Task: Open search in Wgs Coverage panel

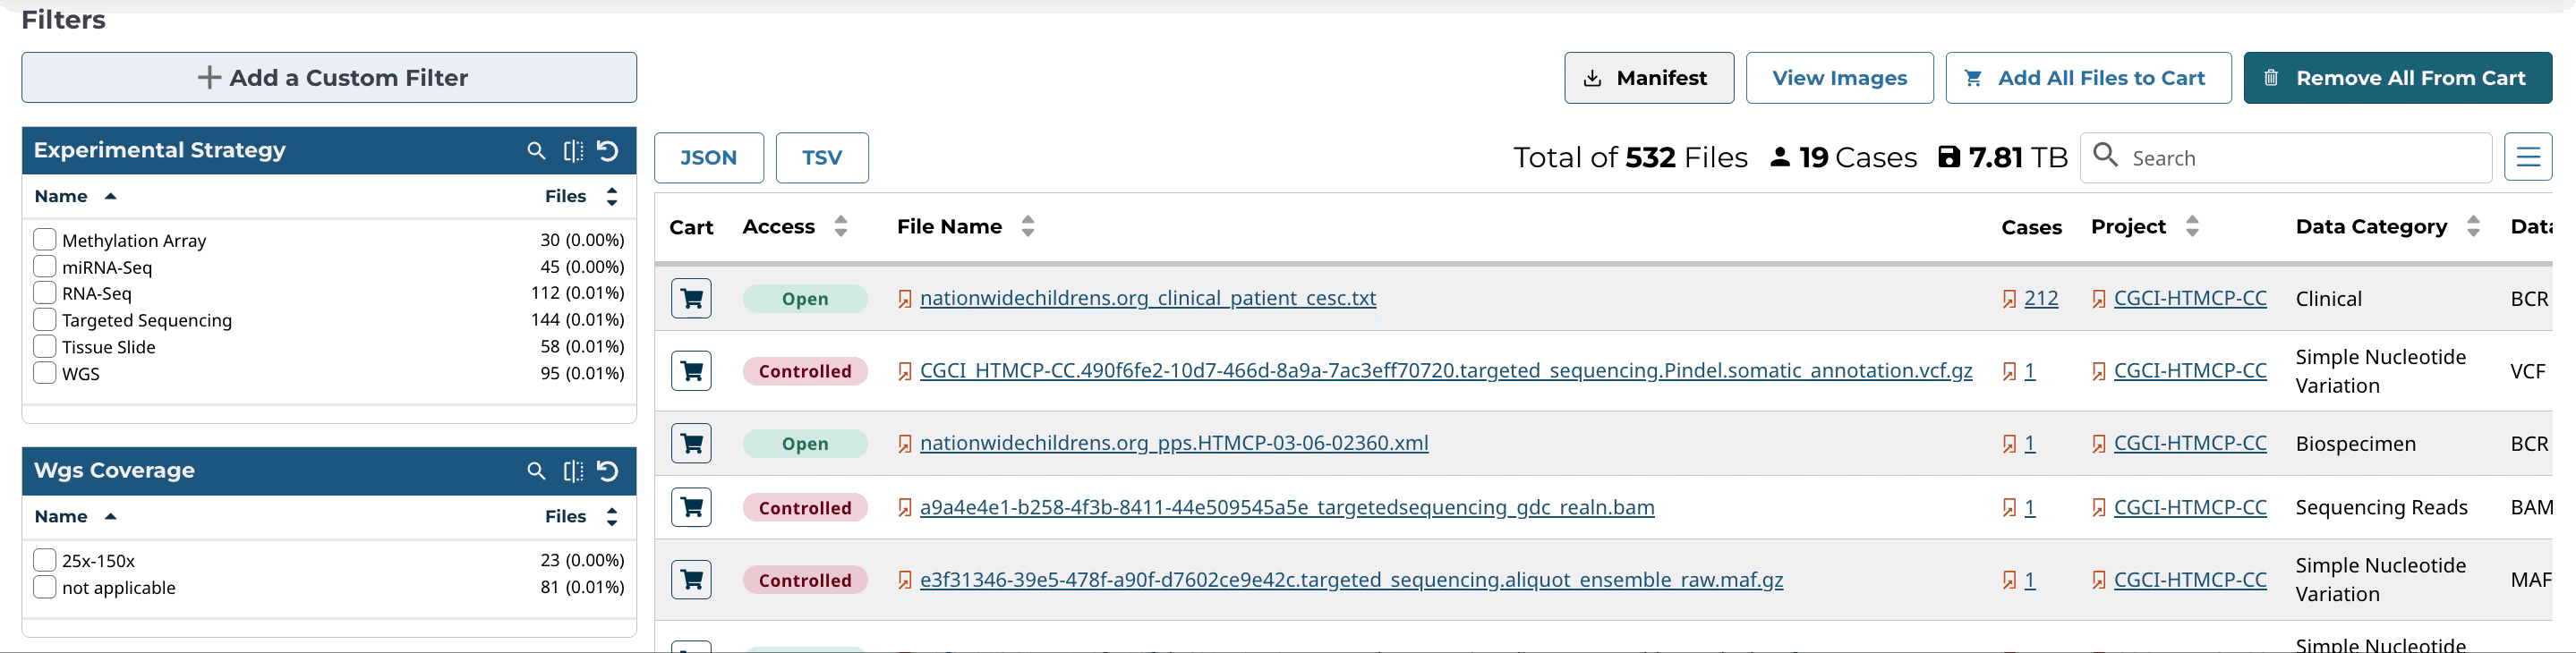Action: pyautogui.click(x=536, y=471)
